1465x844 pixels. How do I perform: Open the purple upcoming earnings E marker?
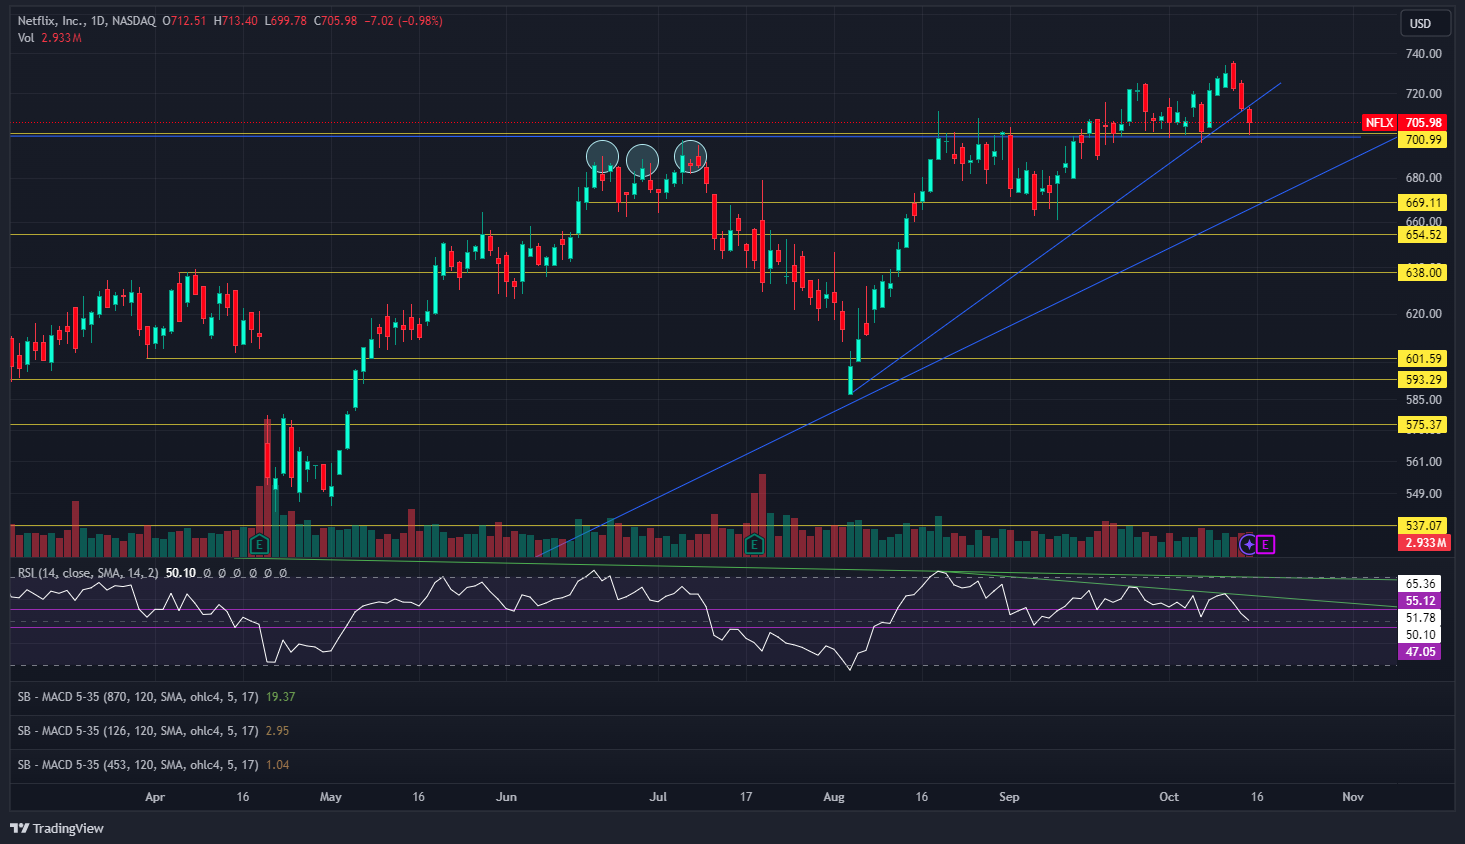[x=1266, y=544]
